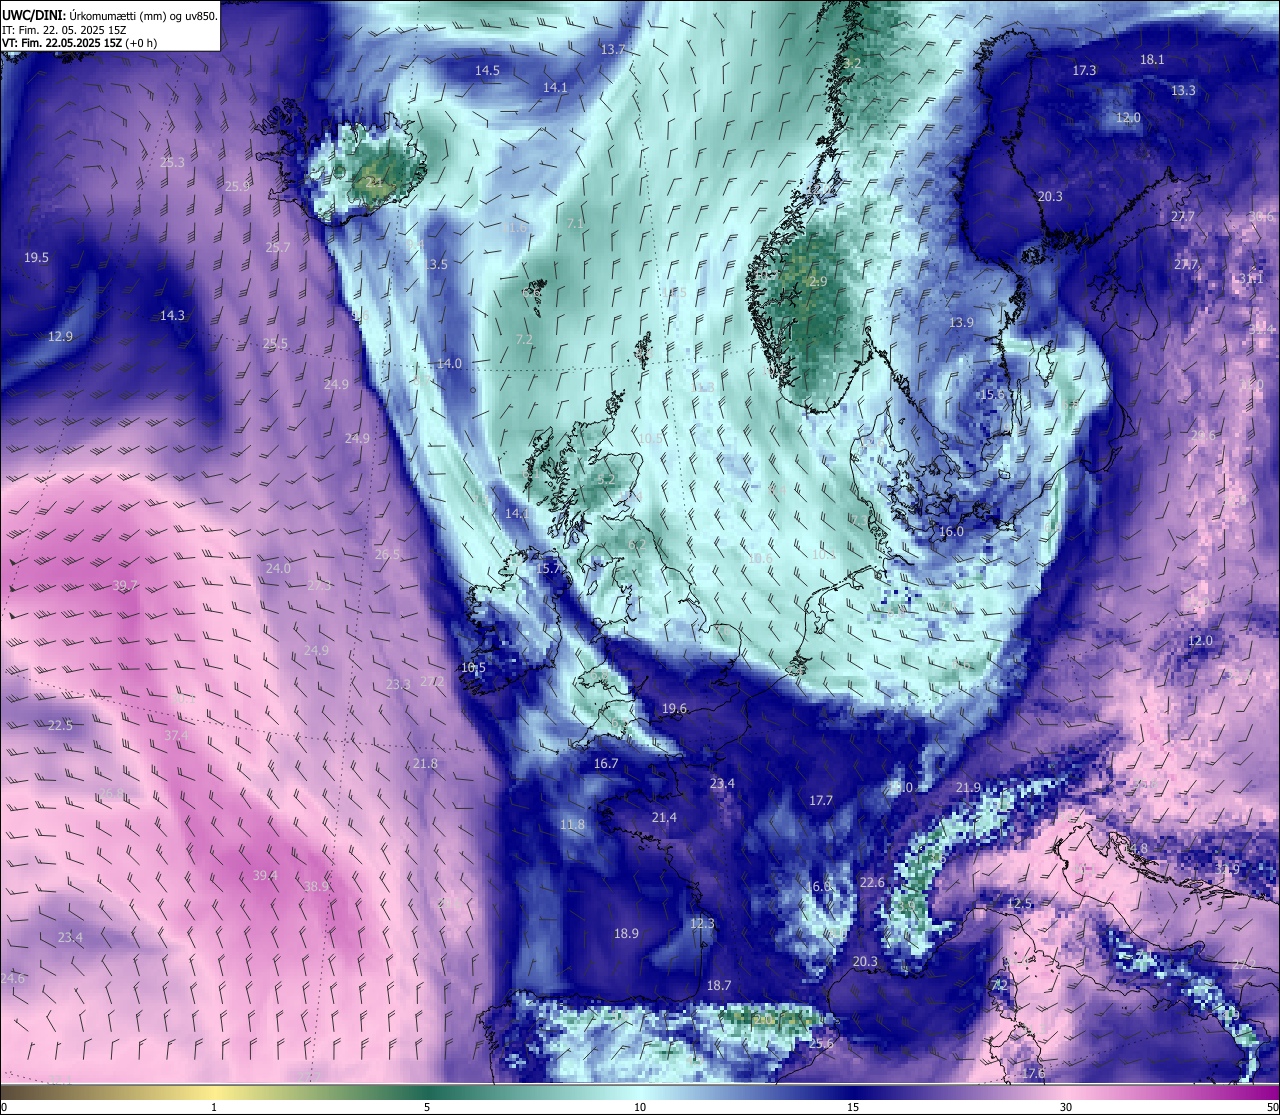
Task: Click the map value 18.9
Action: pos(626,934)
